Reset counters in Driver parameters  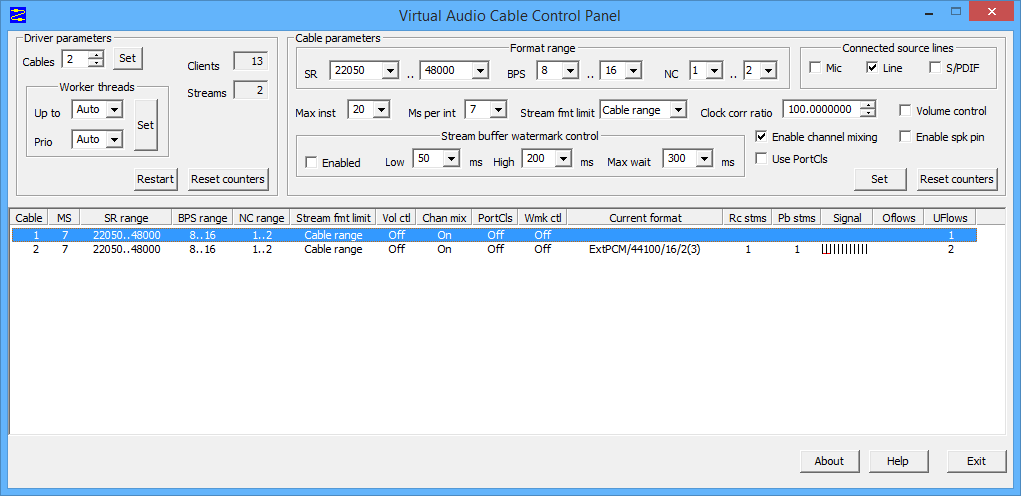(228, 179)
